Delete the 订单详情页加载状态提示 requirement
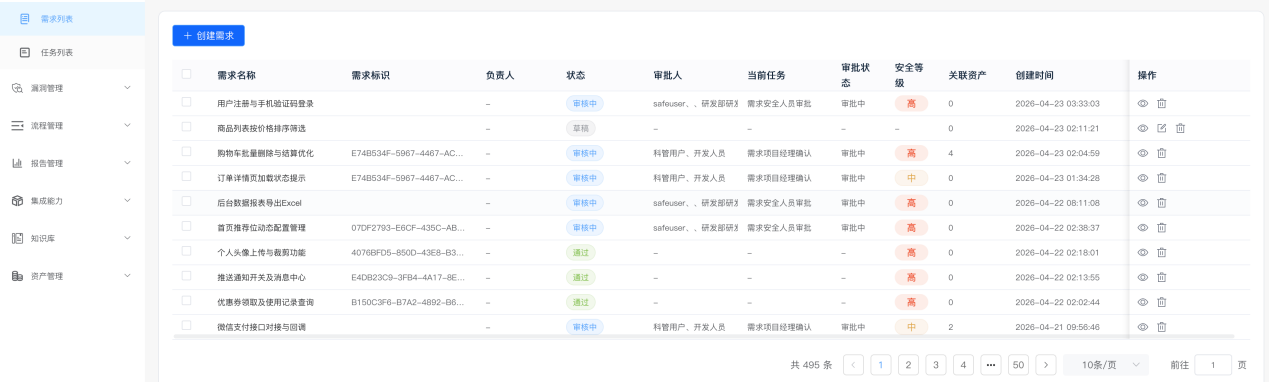The height and width of the screenshot is (382, 1269). click(1161, 178)
